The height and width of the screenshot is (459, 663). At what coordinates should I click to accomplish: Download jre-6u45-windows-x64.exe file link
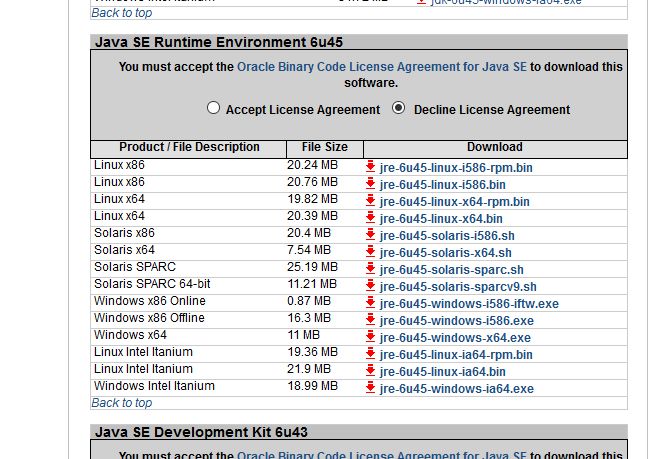(x=455, y=338)
